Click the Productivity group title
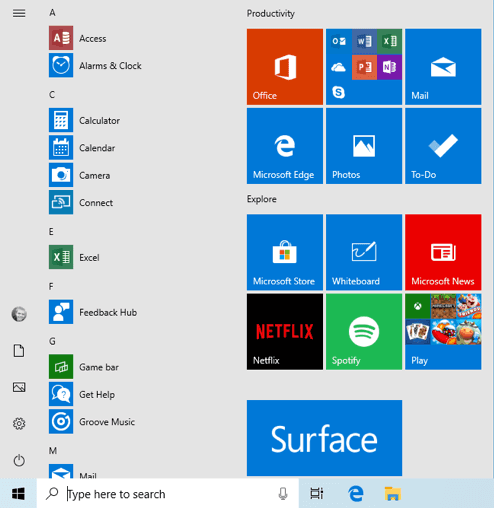The width and height of the screenshot is (494, 508). 271,14
